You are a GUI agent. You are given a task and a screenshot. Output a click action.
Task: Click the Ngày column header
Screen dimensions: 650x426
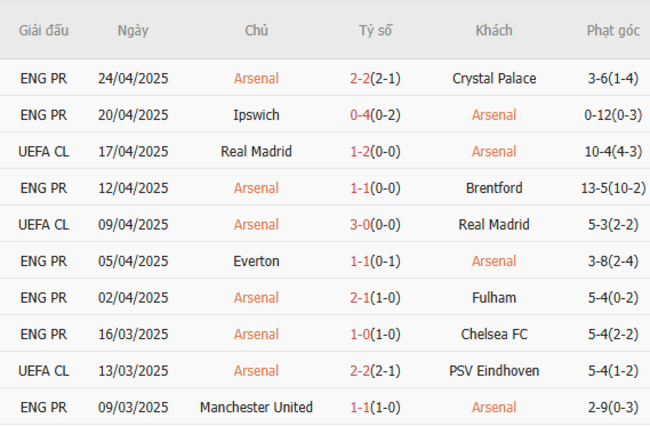(133, 30)
